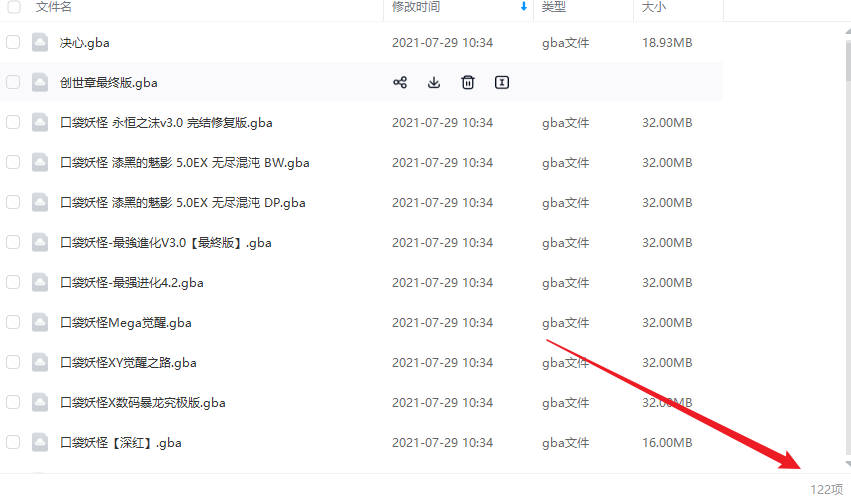Click the file icon of 无尽混沌 DP.gba

[x=40, y=202]
